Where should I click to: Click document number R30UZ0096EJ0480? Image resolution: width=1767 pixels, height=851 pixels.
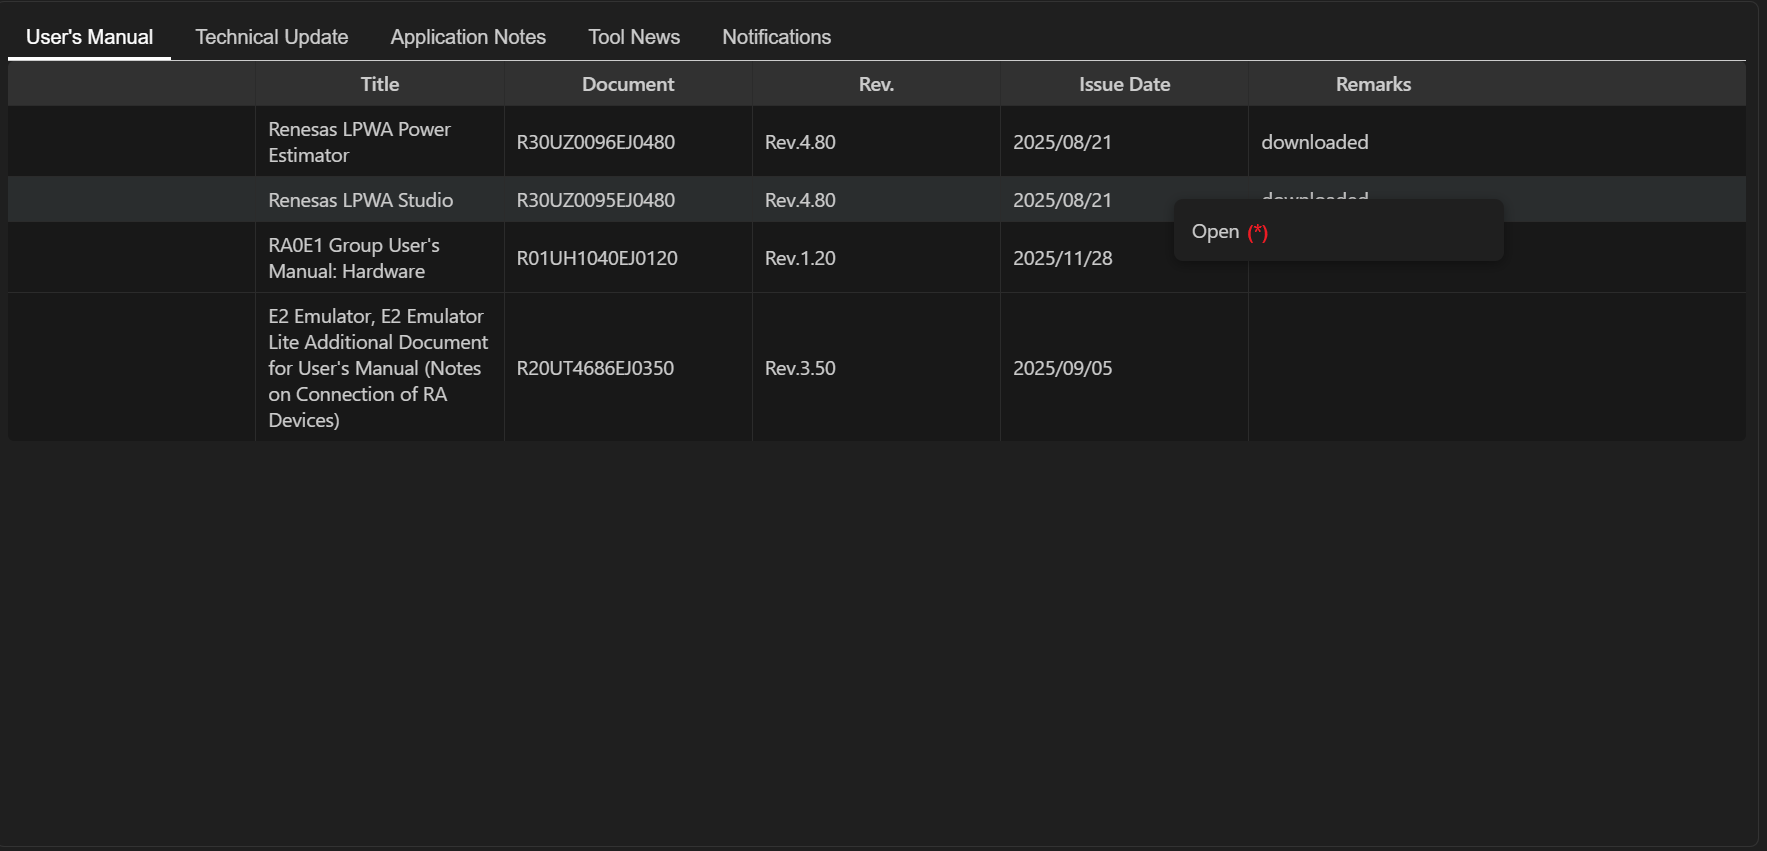tap(595, 142)
